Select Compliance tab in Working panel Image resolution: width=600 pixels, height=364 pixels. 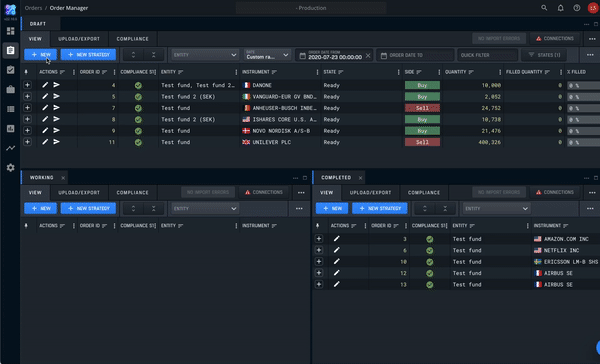pyautogui.click(x=132, y=193)
